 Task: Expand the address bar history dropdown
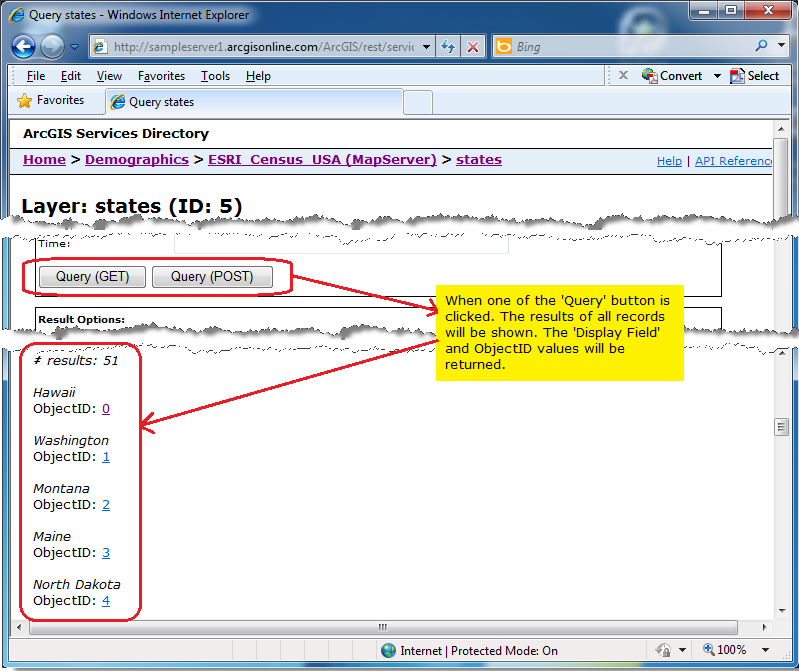(x=427, y=47)
